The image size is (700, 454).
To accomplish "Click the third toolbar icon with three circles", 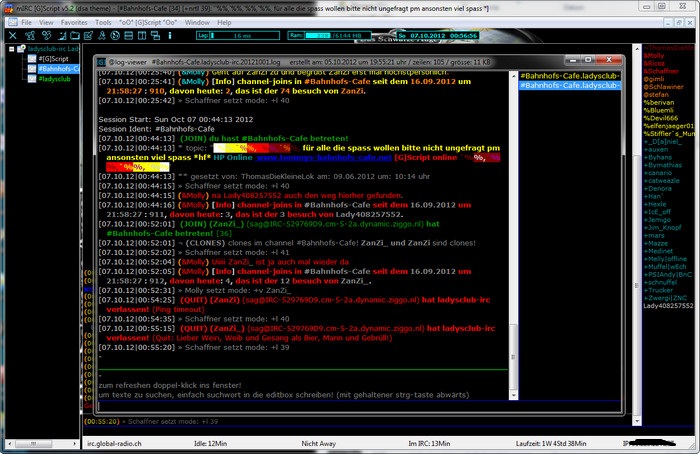I will point(46,36).
